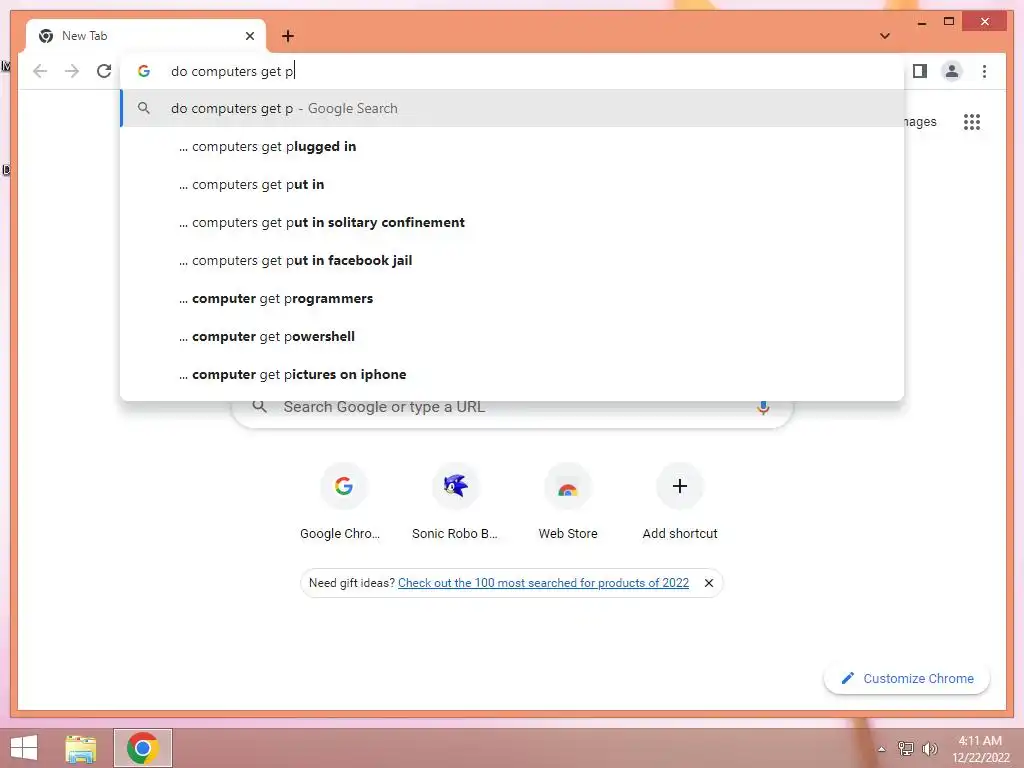This screenshot has height=768, width=1024.
Task: Select the 'put in facebook jail' suggestion
Action: (512, 260)
